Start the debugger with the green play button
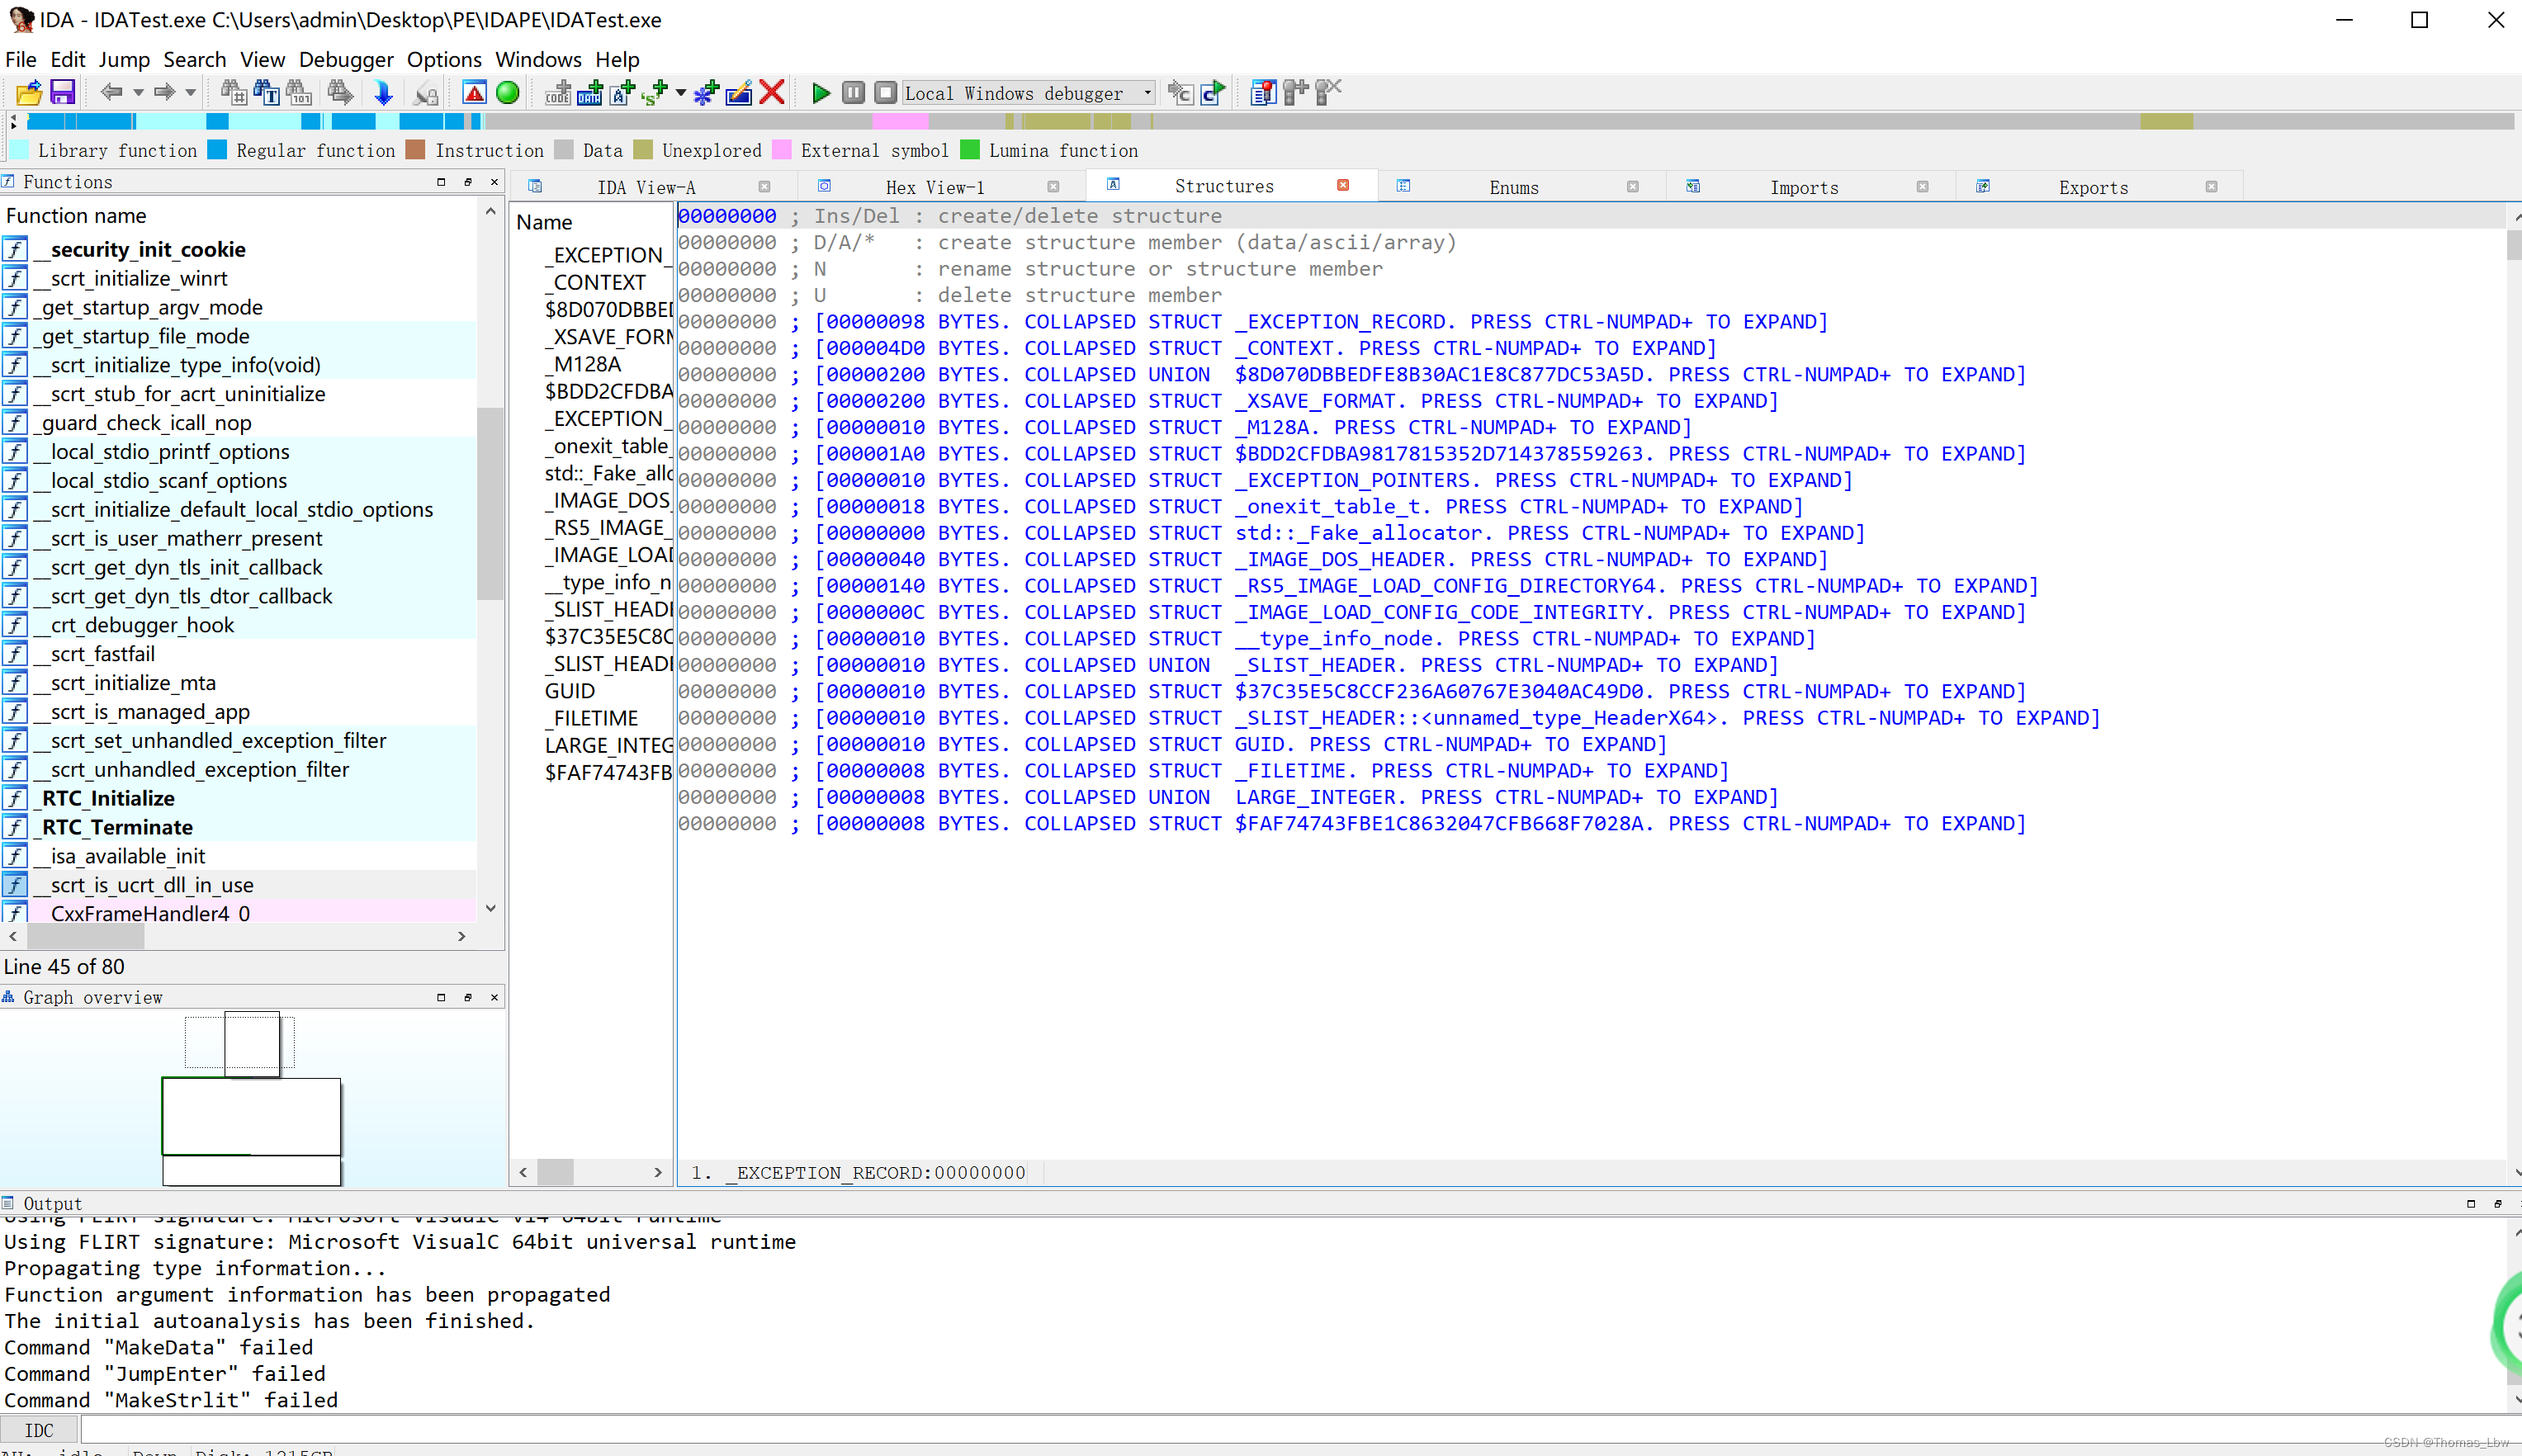The height and width of the screenshot is (1456, 2522). pyautogui.click(x=821, y=93)
